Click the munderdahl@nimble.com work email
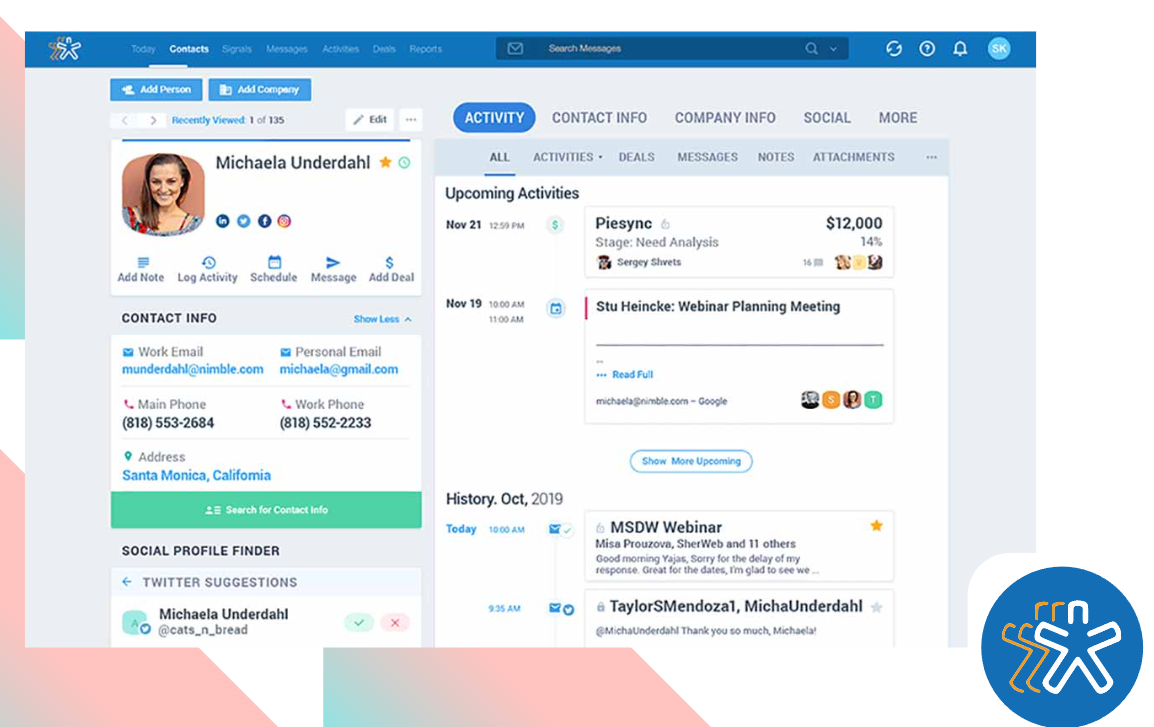1154x727 pixels. pyautogui.click(x=193, y=369)
